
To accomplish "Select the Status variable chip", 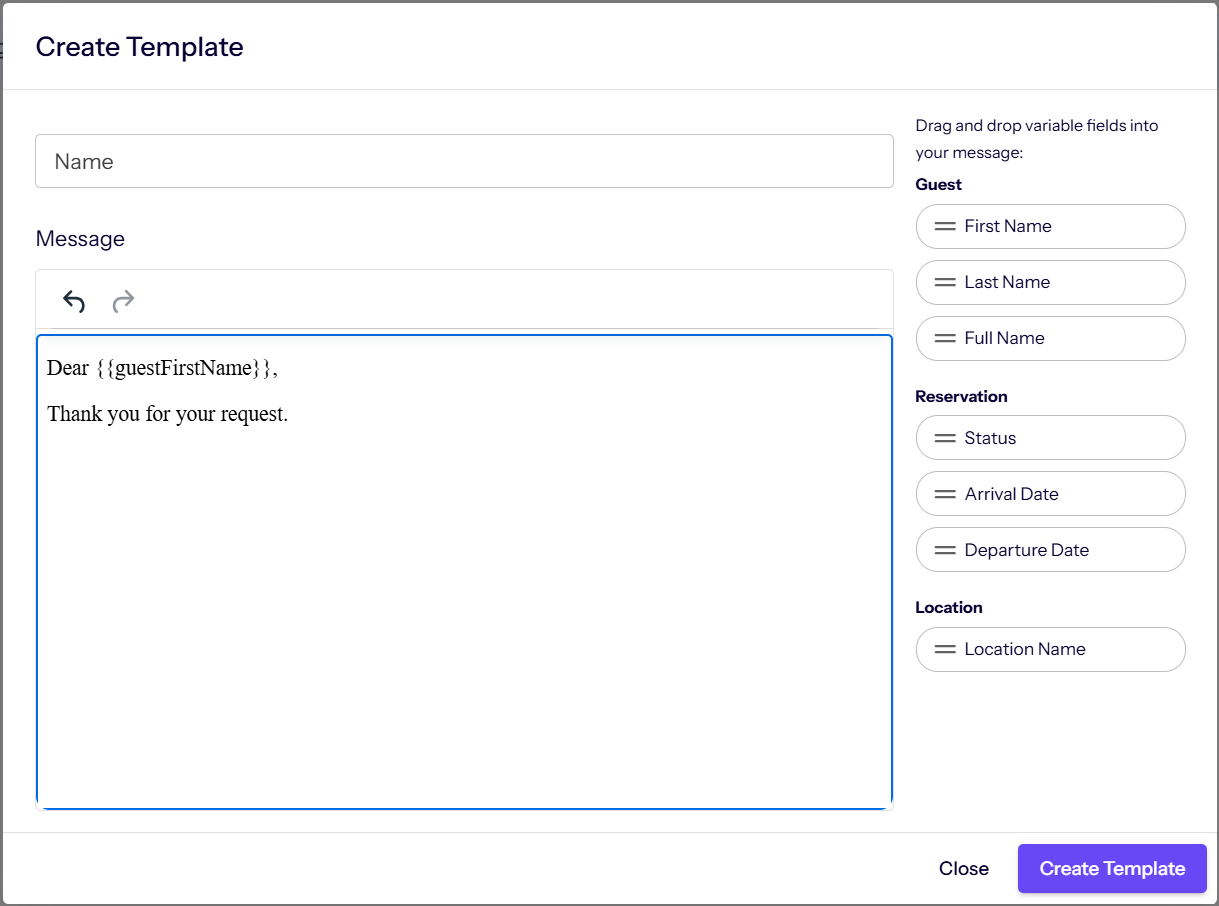I will [1050, 438].
